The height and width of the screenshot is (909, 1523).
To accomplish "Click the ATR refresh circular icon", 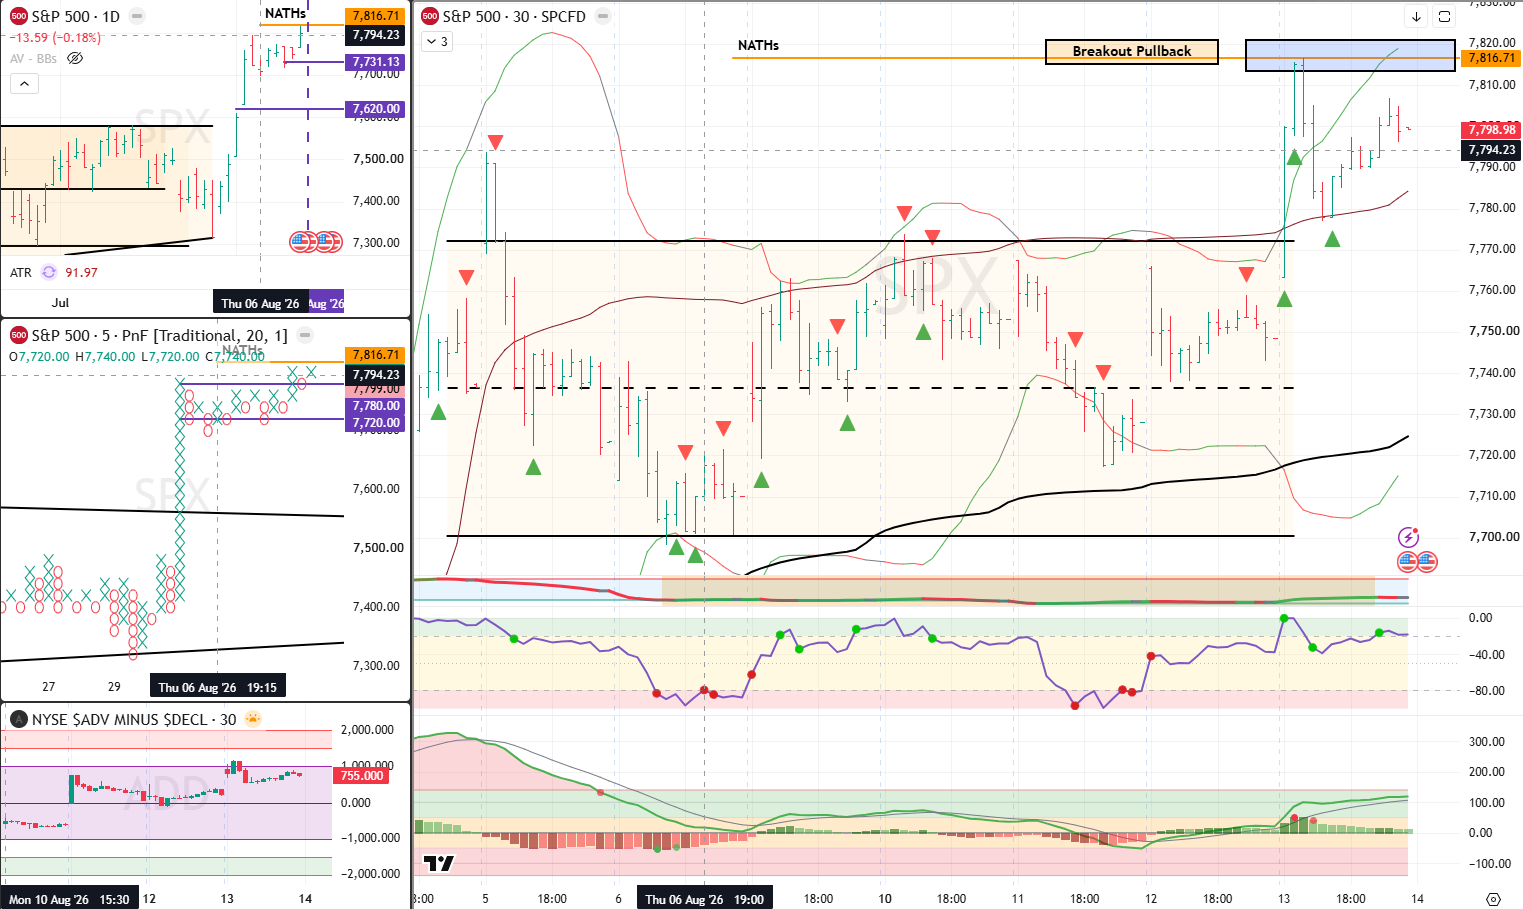I will [x=49, y=272].
